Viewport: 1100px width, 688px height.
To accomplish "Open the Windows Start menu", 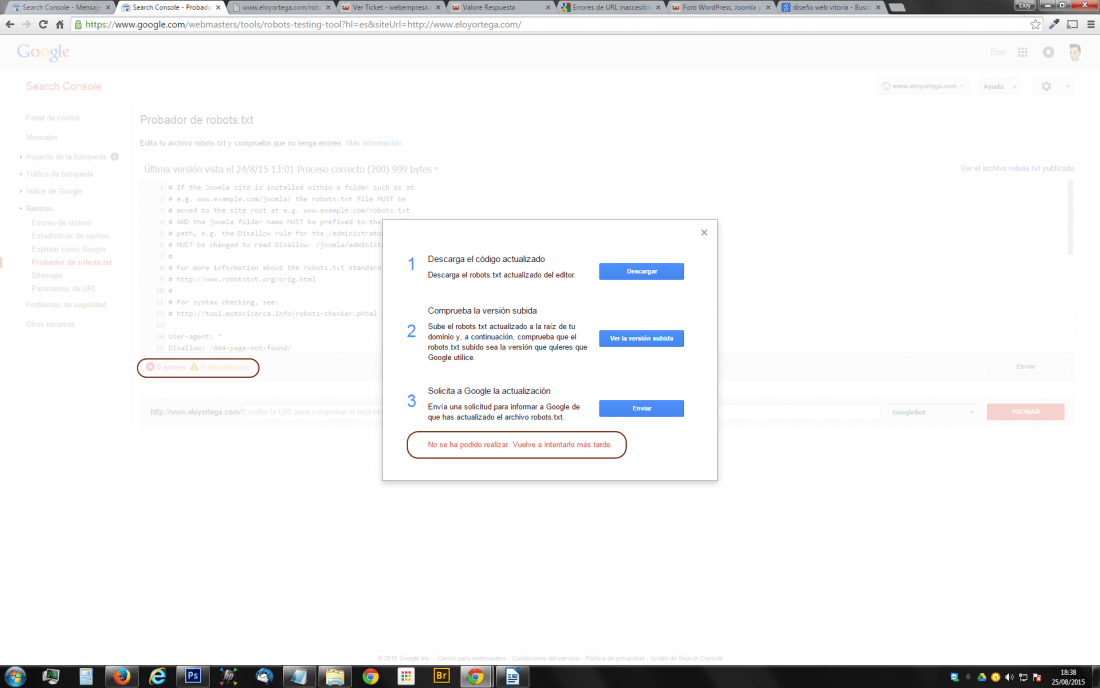I will 15,677.
